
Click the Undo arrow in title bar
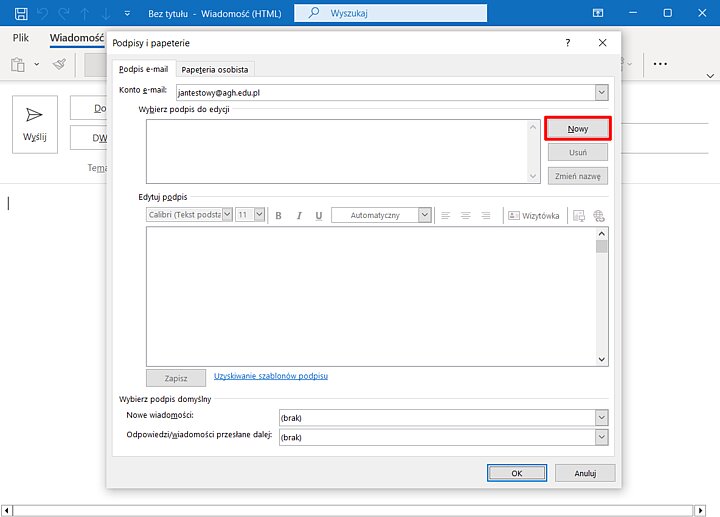coord(42,14)
